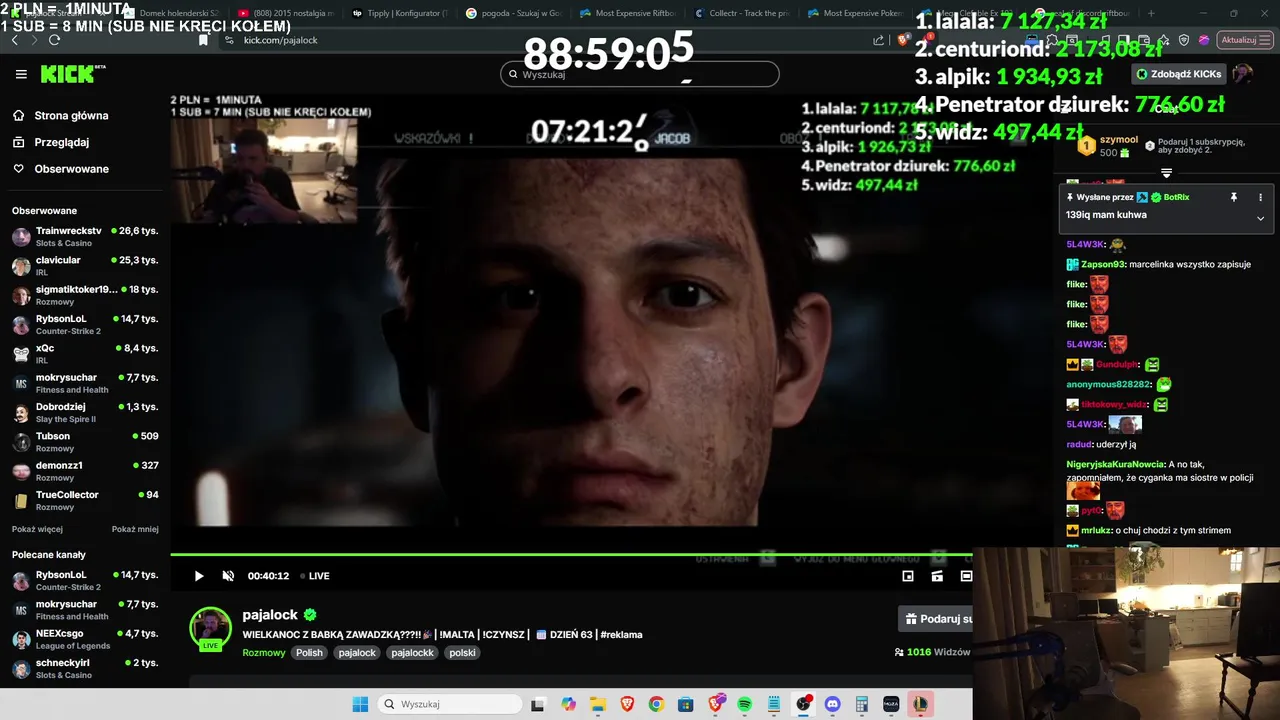Select Tubson channel in sidebar
This screenshot has width=1280, height=720.
[x=85, y=442]
